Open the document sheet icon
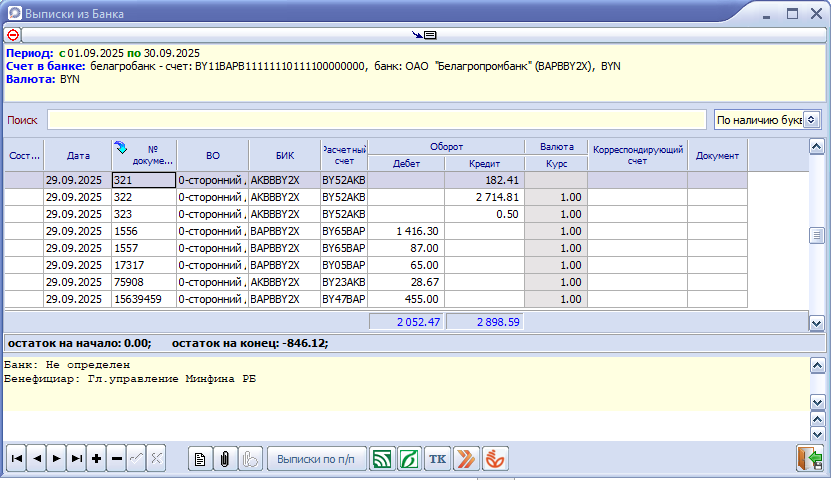Image resolution: width=831 pixels, height=480 pixels. click(x=200, y=459)
